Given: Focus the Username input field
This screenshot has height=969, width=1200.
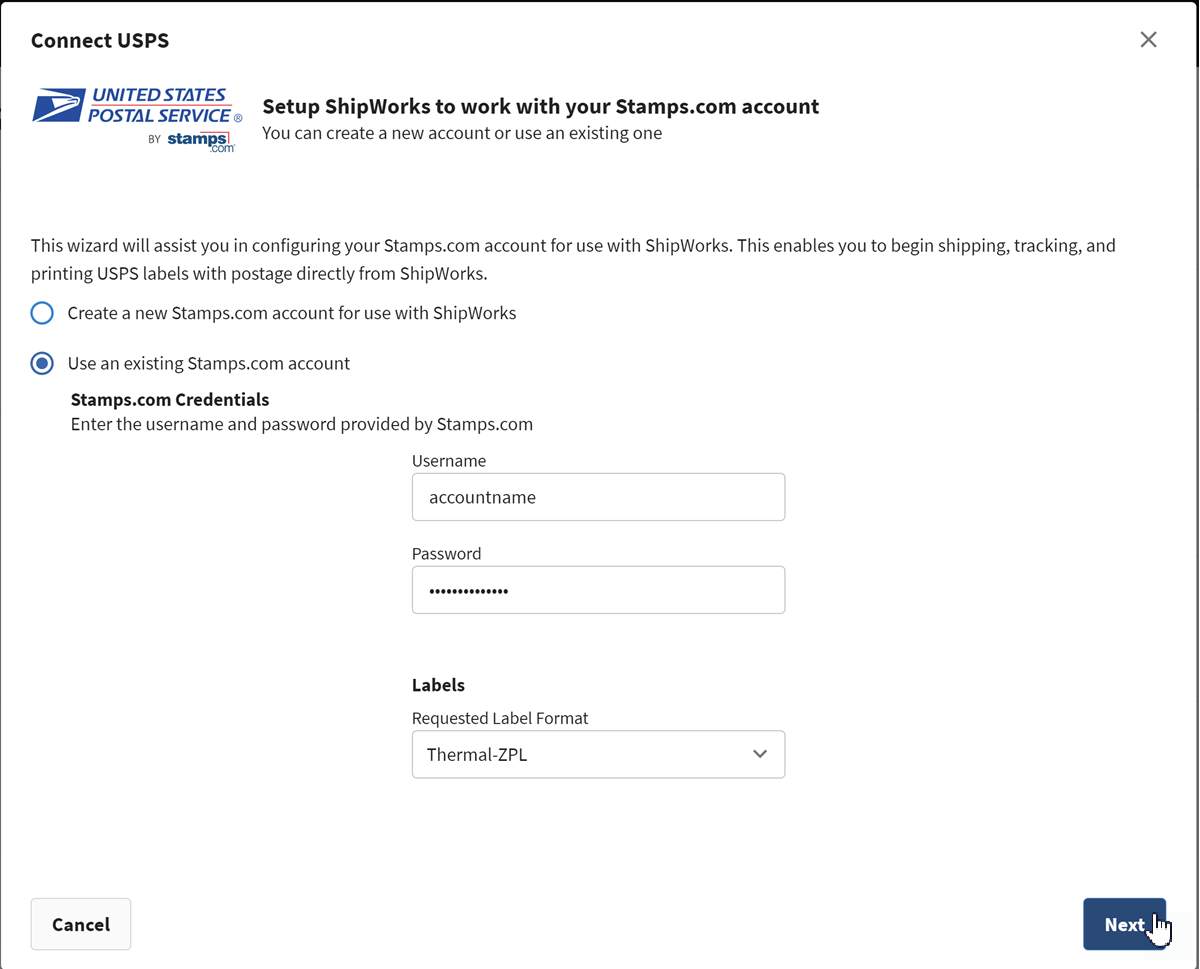Looking at the screenshot, I should pos(598,497).
